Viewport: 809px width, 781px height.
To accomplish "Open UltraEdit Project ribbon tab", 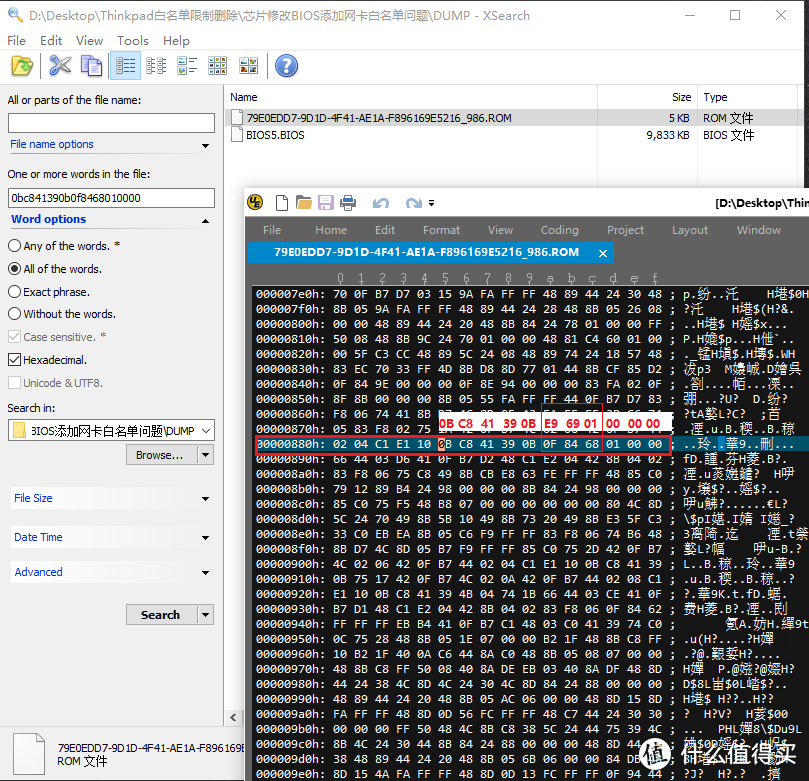I will tap(625, 230).
